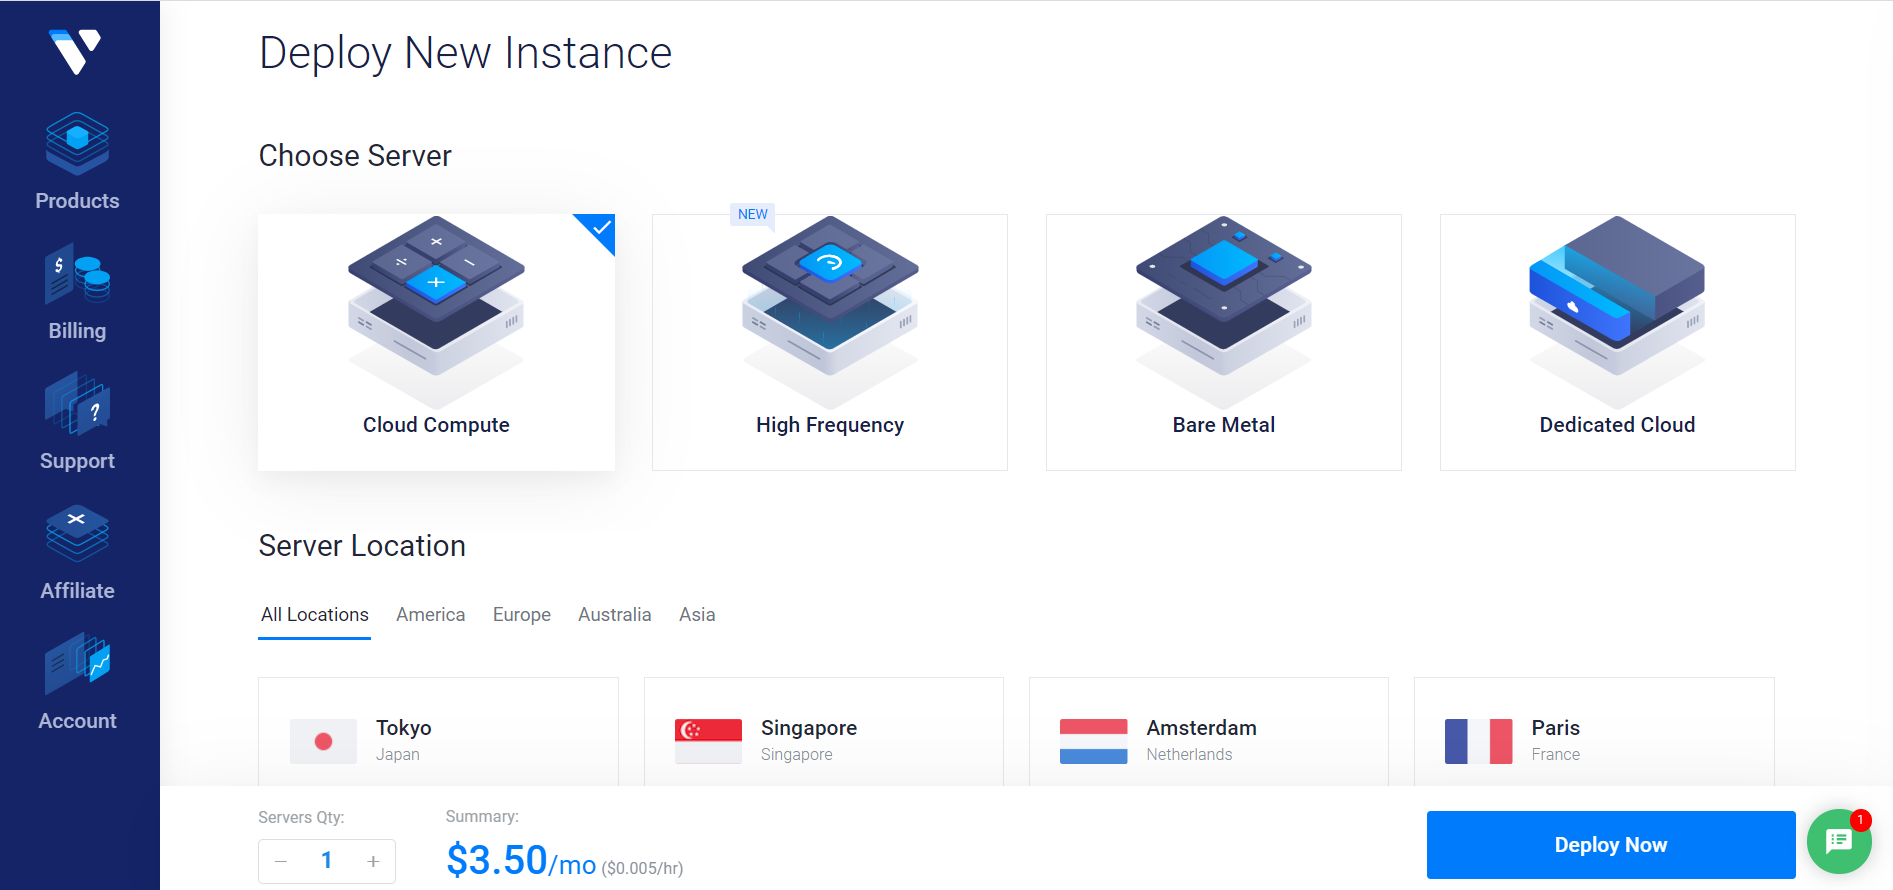Click the Singapore flag icon
This screenshot has height=890, width=1893.
708,741
